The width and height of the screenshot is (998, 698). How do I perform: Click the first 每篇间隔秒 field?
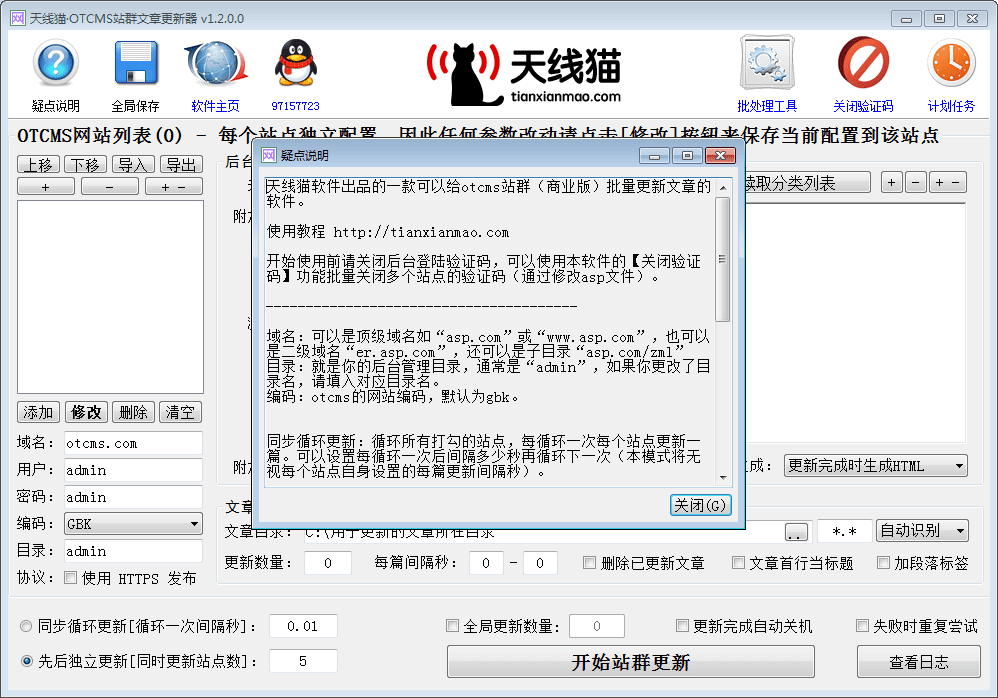tap(486, 562)
